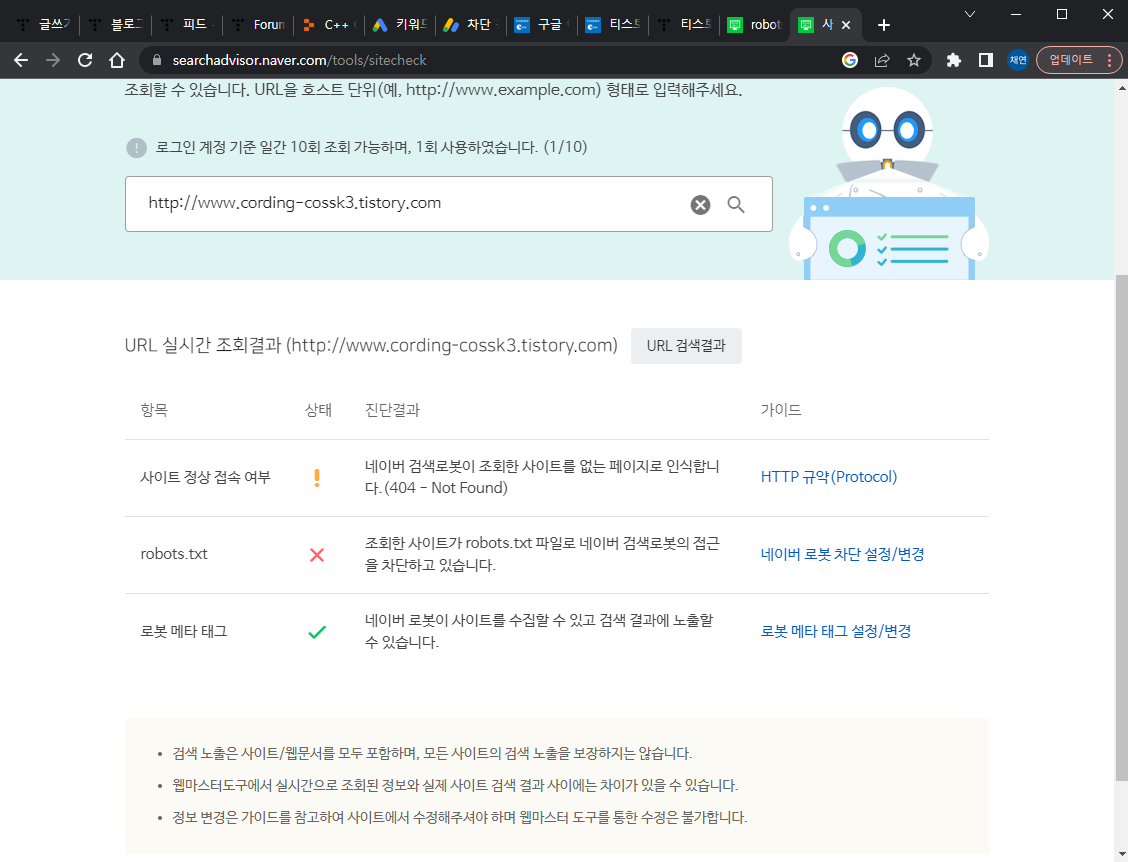Switch to the robot tab
This screenshot has height=862, width=1128.
(x=755, y=25)
